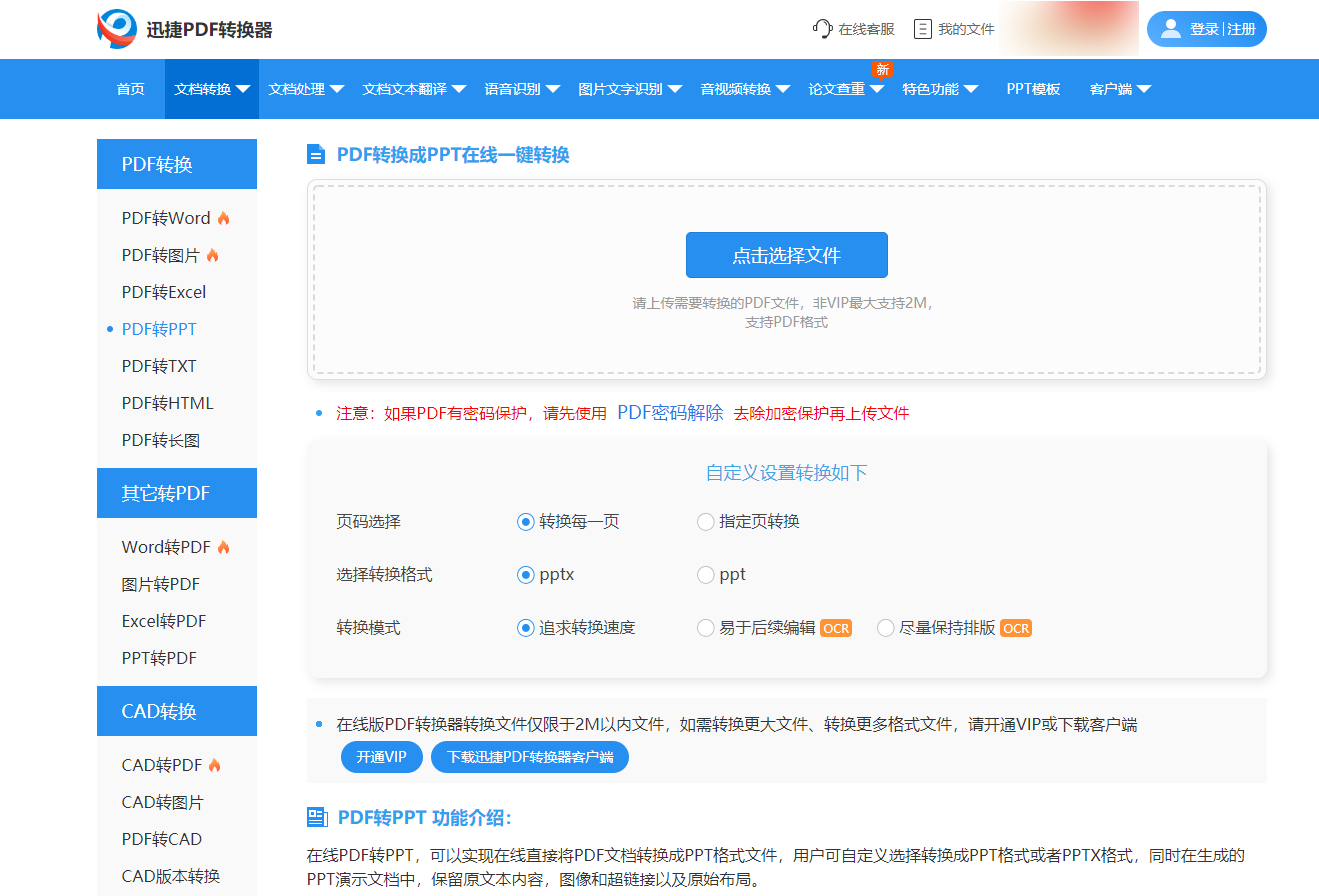The height and width of the screenshot is (896, 1319).
Task: Select 易于后续编辑 conversion mode
Action: 706,628
